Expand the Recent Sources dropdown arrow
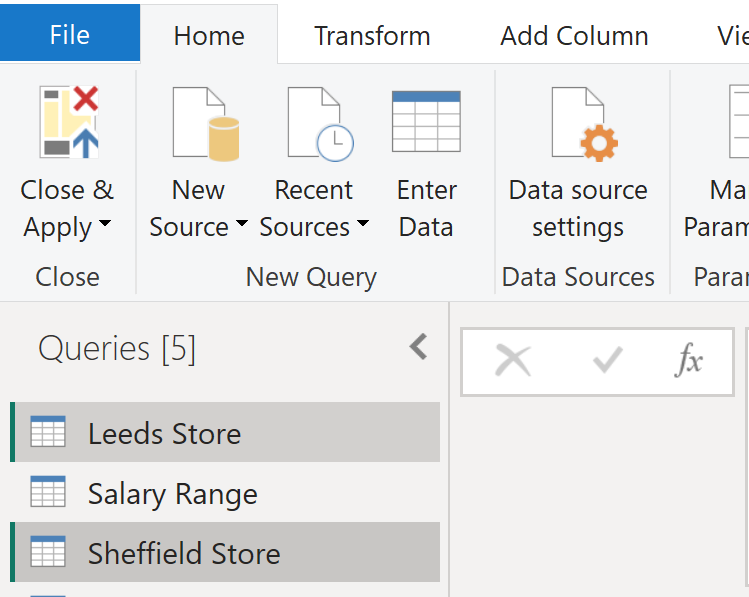Viewport: 749px width, 597px height. (x=362, y=226)
